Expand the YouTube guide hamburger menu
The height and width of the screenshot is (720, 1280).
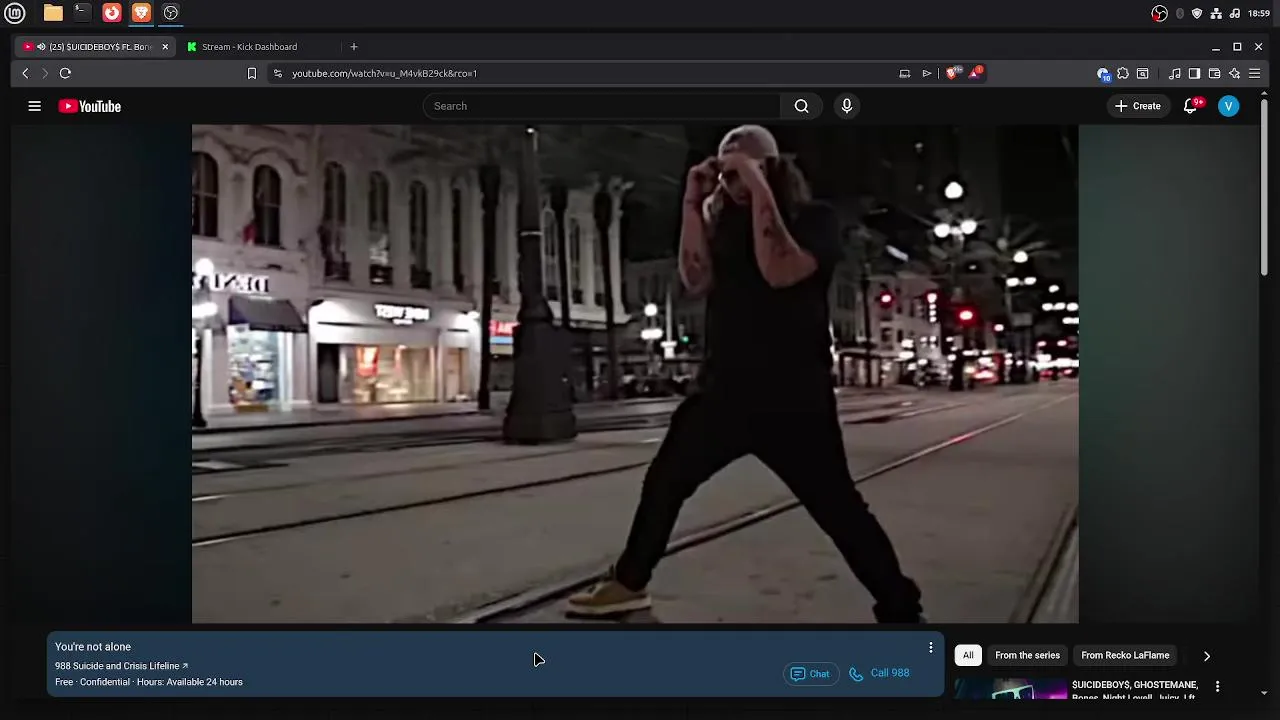coord(34,106)
